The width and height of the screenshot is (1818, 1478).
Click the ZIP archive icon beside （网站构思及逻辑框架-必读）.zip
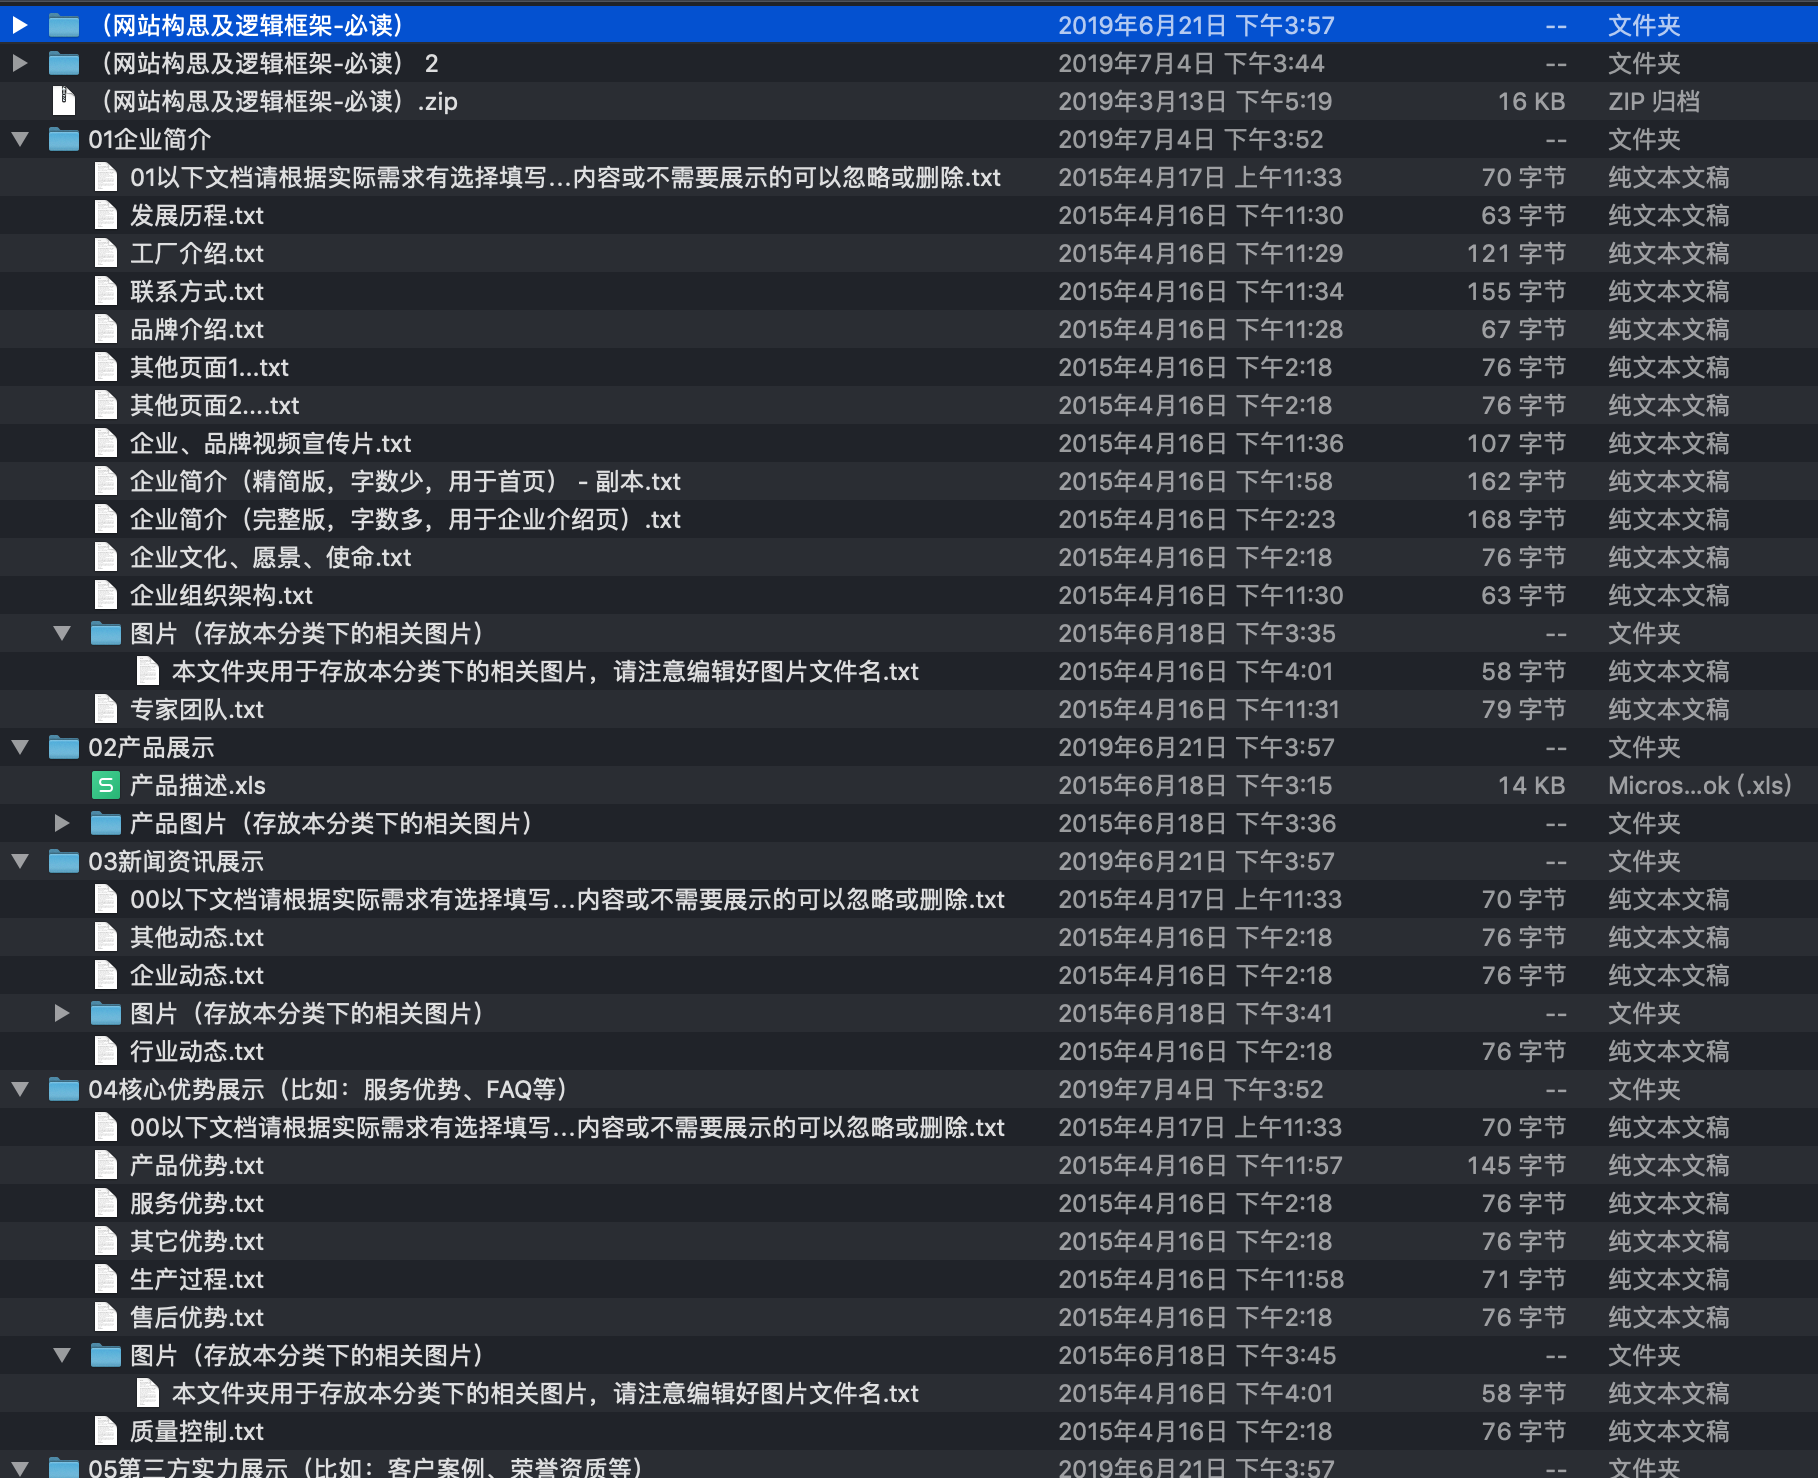tap(63, 100)
